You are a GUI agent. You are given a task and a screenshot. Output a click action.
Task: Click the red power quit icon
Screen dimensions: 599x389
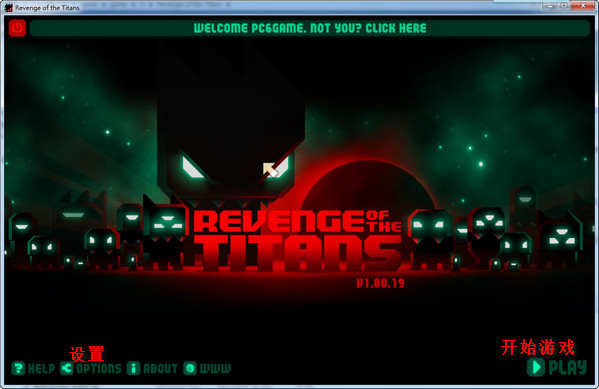coord(17,28)
